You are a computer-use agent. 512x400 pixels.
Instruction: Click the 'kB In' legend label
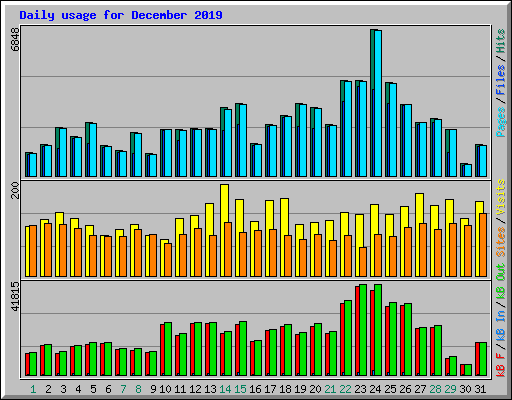[501, 325]
